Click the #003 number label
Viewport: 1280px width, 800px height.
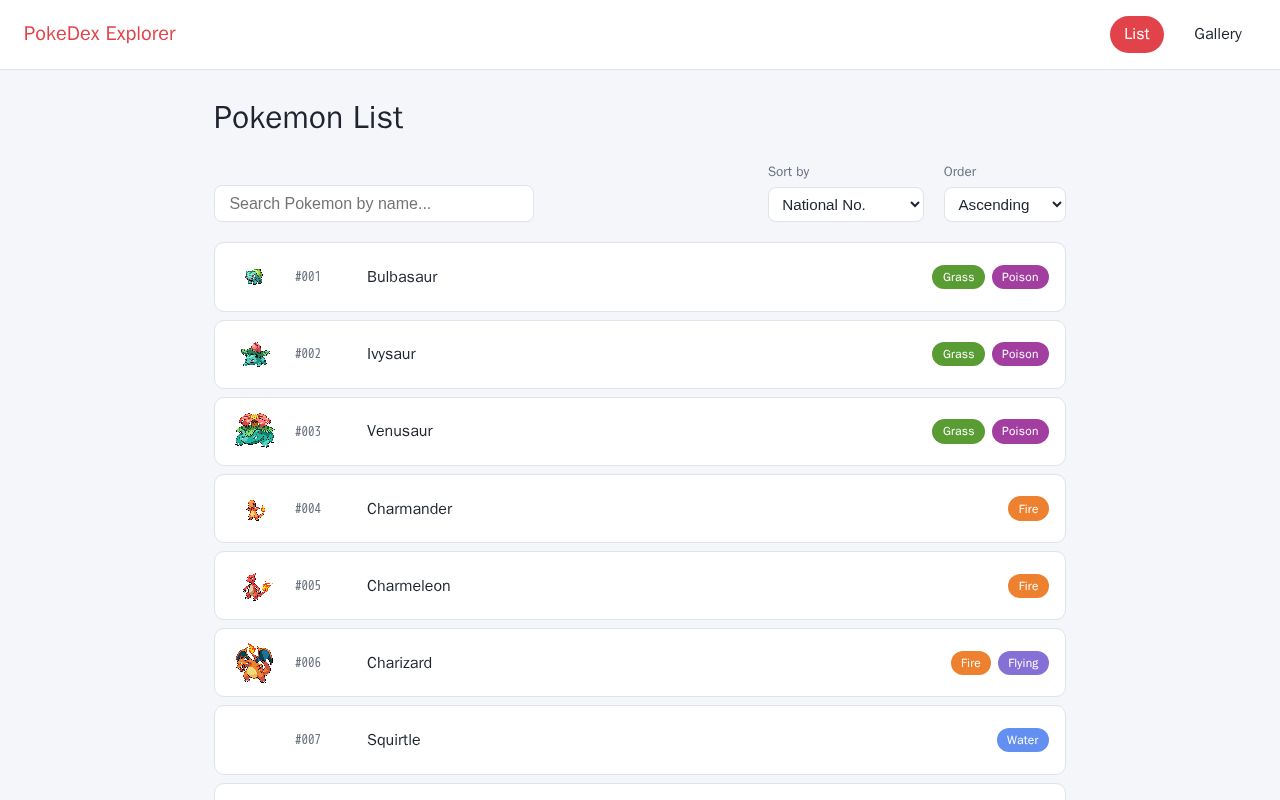[308, 431]
